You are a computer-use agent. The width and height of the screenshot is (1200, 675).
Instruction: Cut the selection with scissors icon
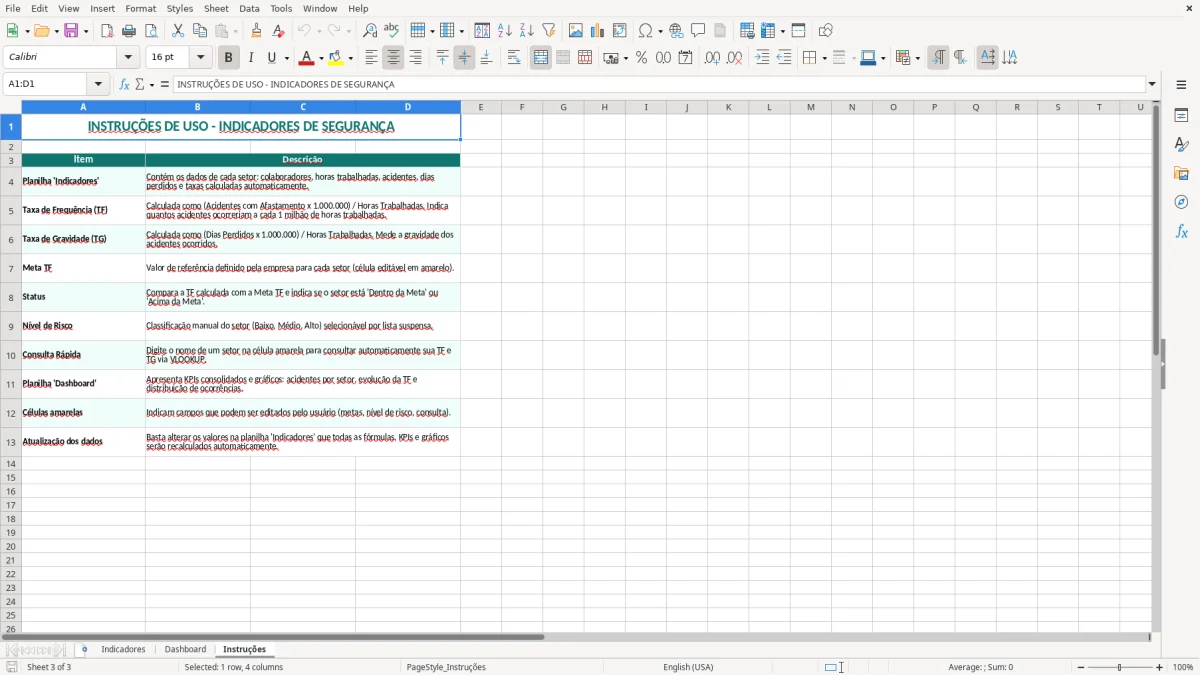[178, 31]
